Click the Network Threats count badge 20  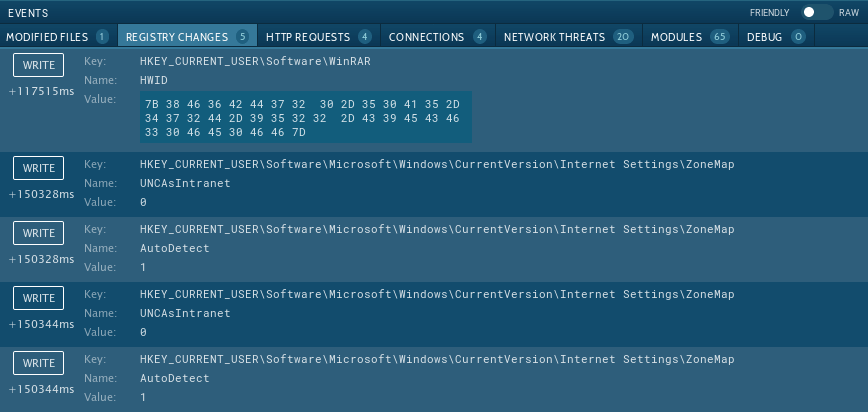623,37
